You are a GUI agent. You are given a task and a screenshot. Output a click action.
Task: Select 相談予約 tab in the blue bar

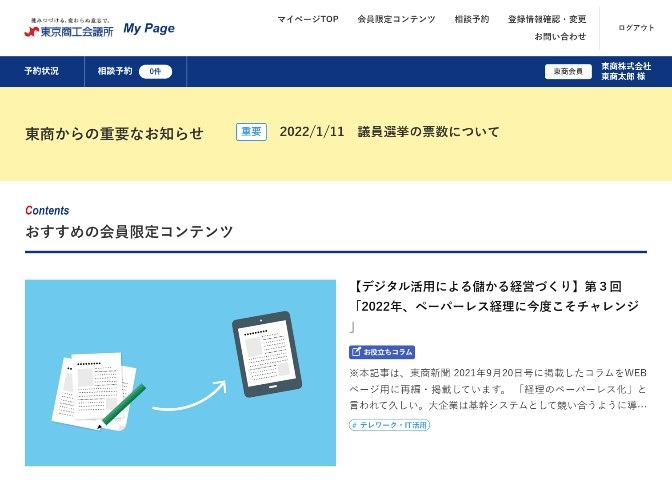pos(115,71)
